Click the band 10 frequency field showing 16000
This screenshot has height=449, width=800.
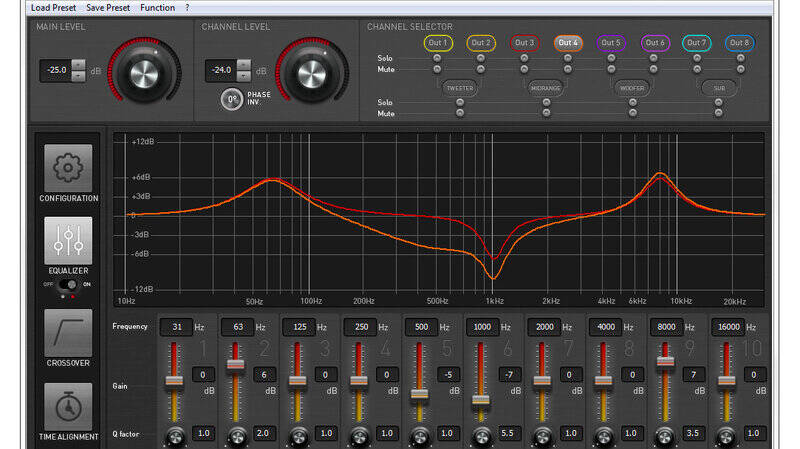pos(729,327)
